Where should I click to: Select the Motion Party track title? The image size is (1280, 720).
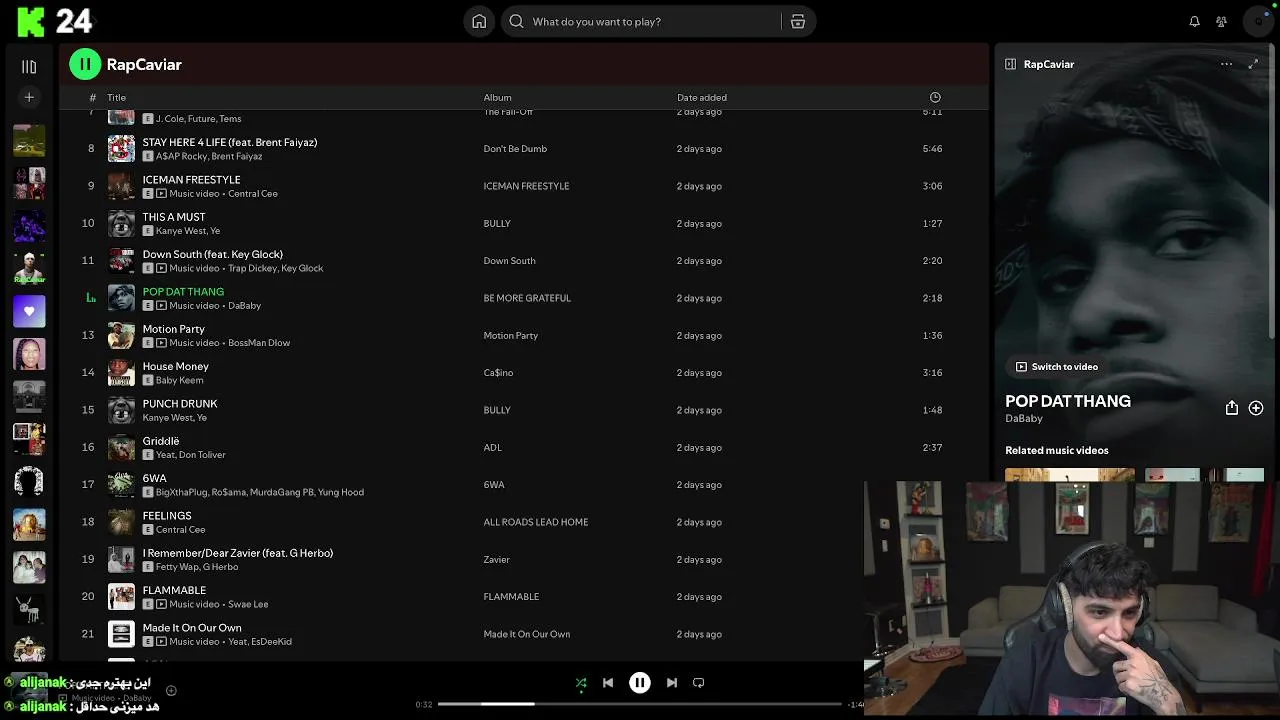pos(173,329)
